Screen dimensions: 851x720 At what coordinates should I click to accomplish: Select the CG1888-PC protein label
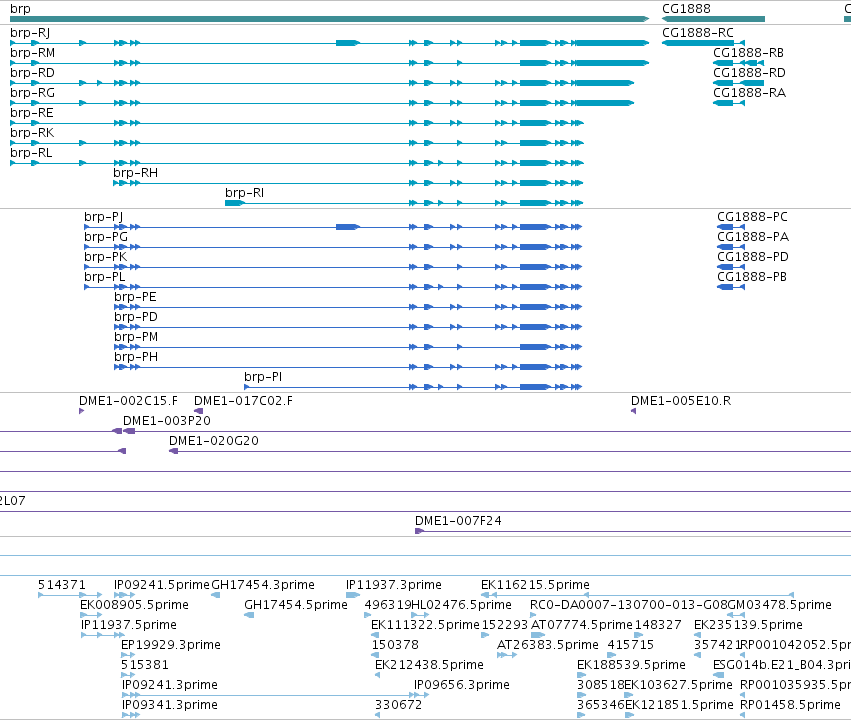pyautogui.click(x=752, y=217)
